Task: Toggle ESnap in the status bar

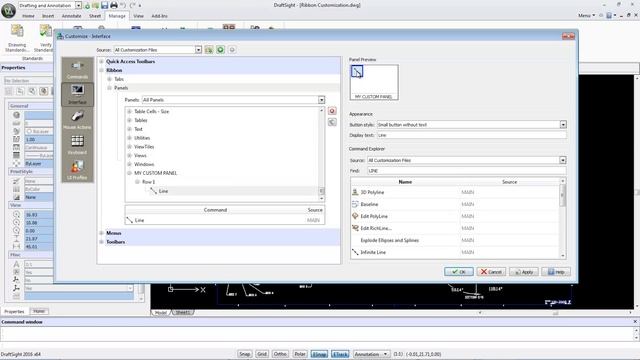Action: [319, 354]
